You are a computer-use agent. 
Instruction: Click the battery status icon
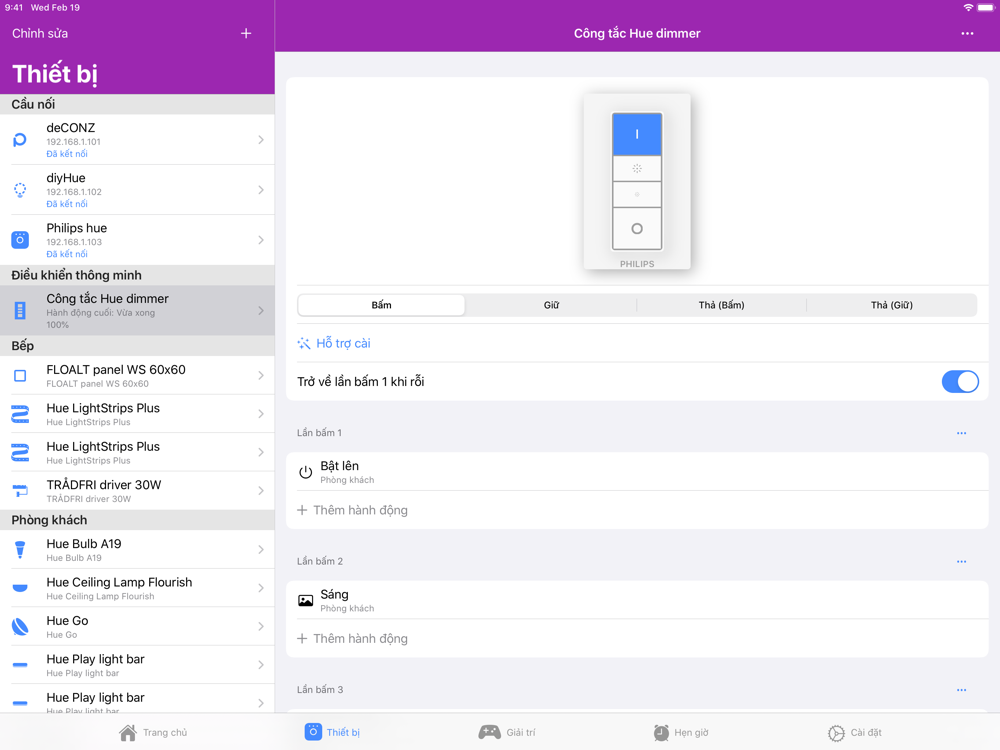point(985,8)
